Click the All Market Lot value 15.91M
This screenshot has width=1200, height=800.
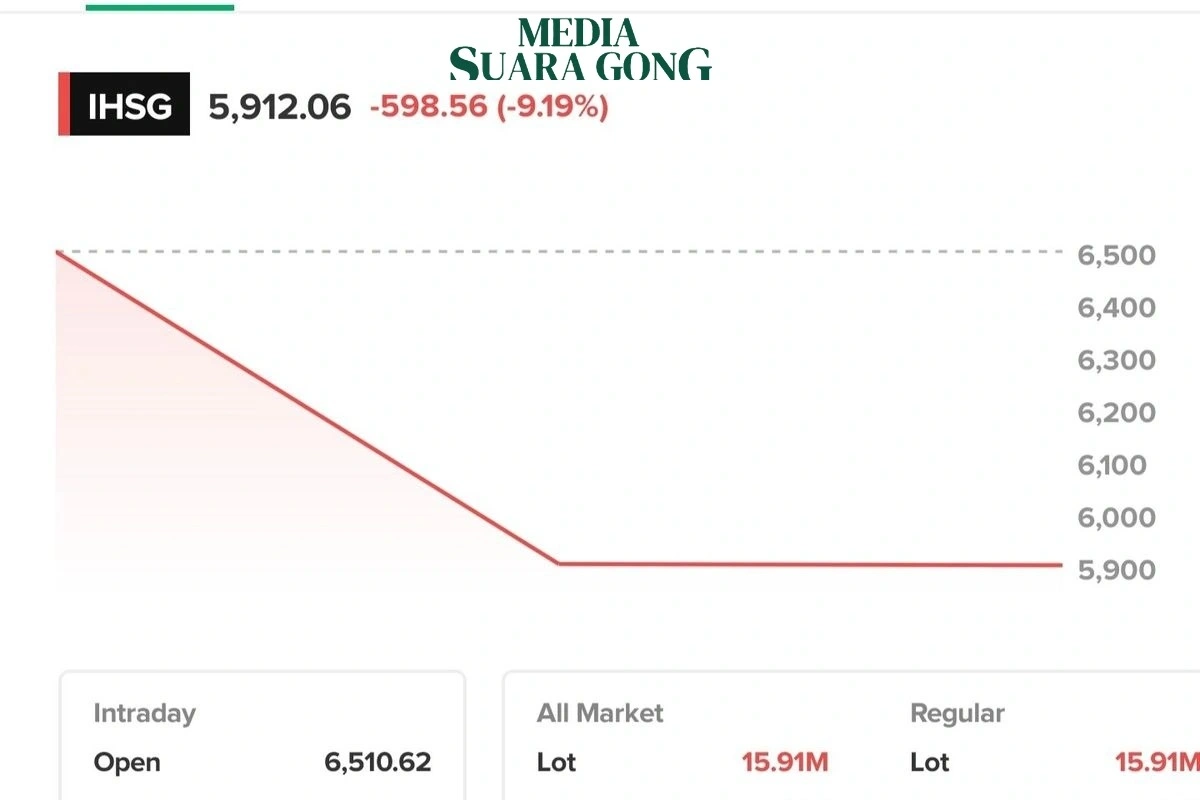click(x=785, y=762)
